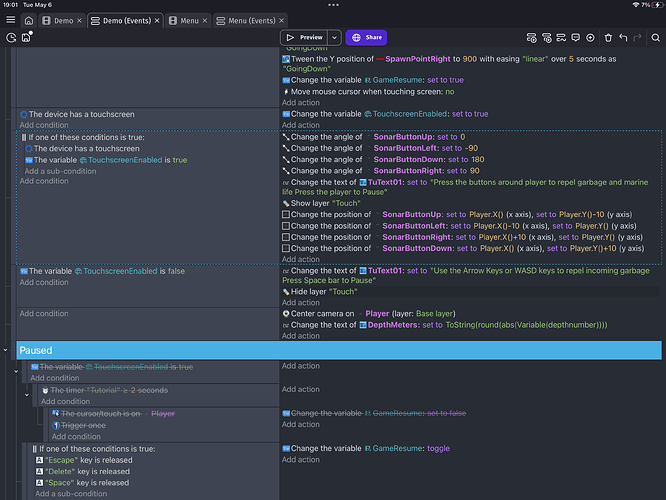This screenshot has height=500, width=666.
Task: Add action below GameResume toggle
Action: 301,460
